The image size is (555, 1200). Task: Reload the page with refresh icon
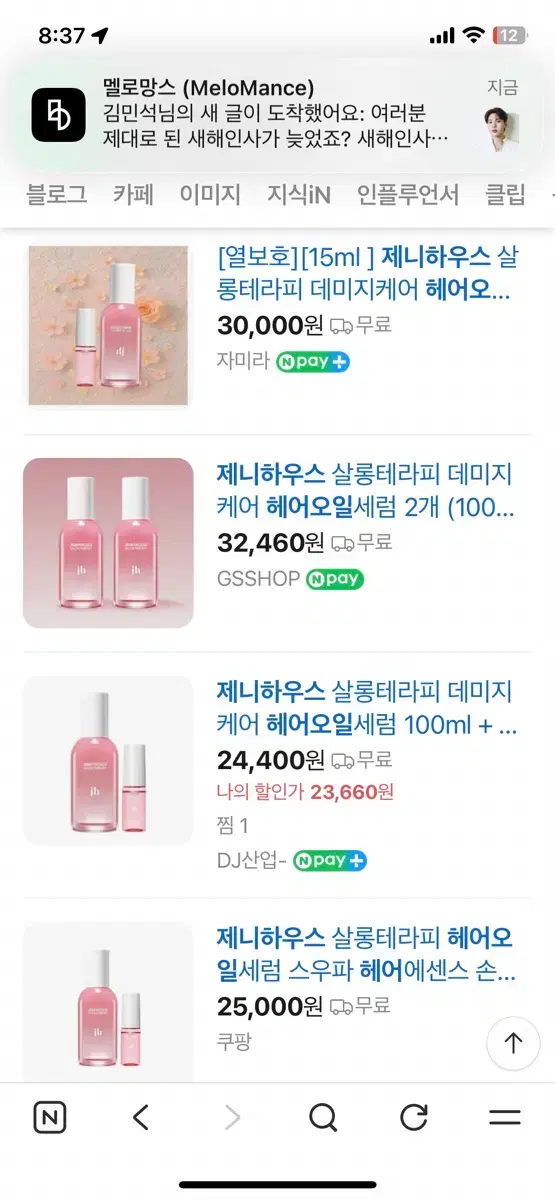click(x=414, y=1117)
